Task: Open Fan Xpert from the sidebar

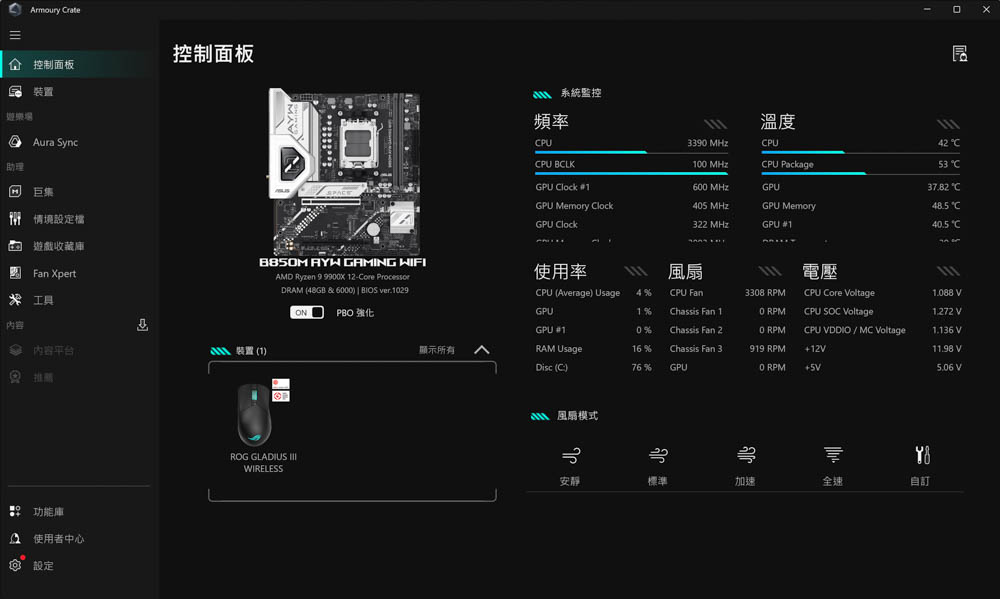Action: pos(54,273)
